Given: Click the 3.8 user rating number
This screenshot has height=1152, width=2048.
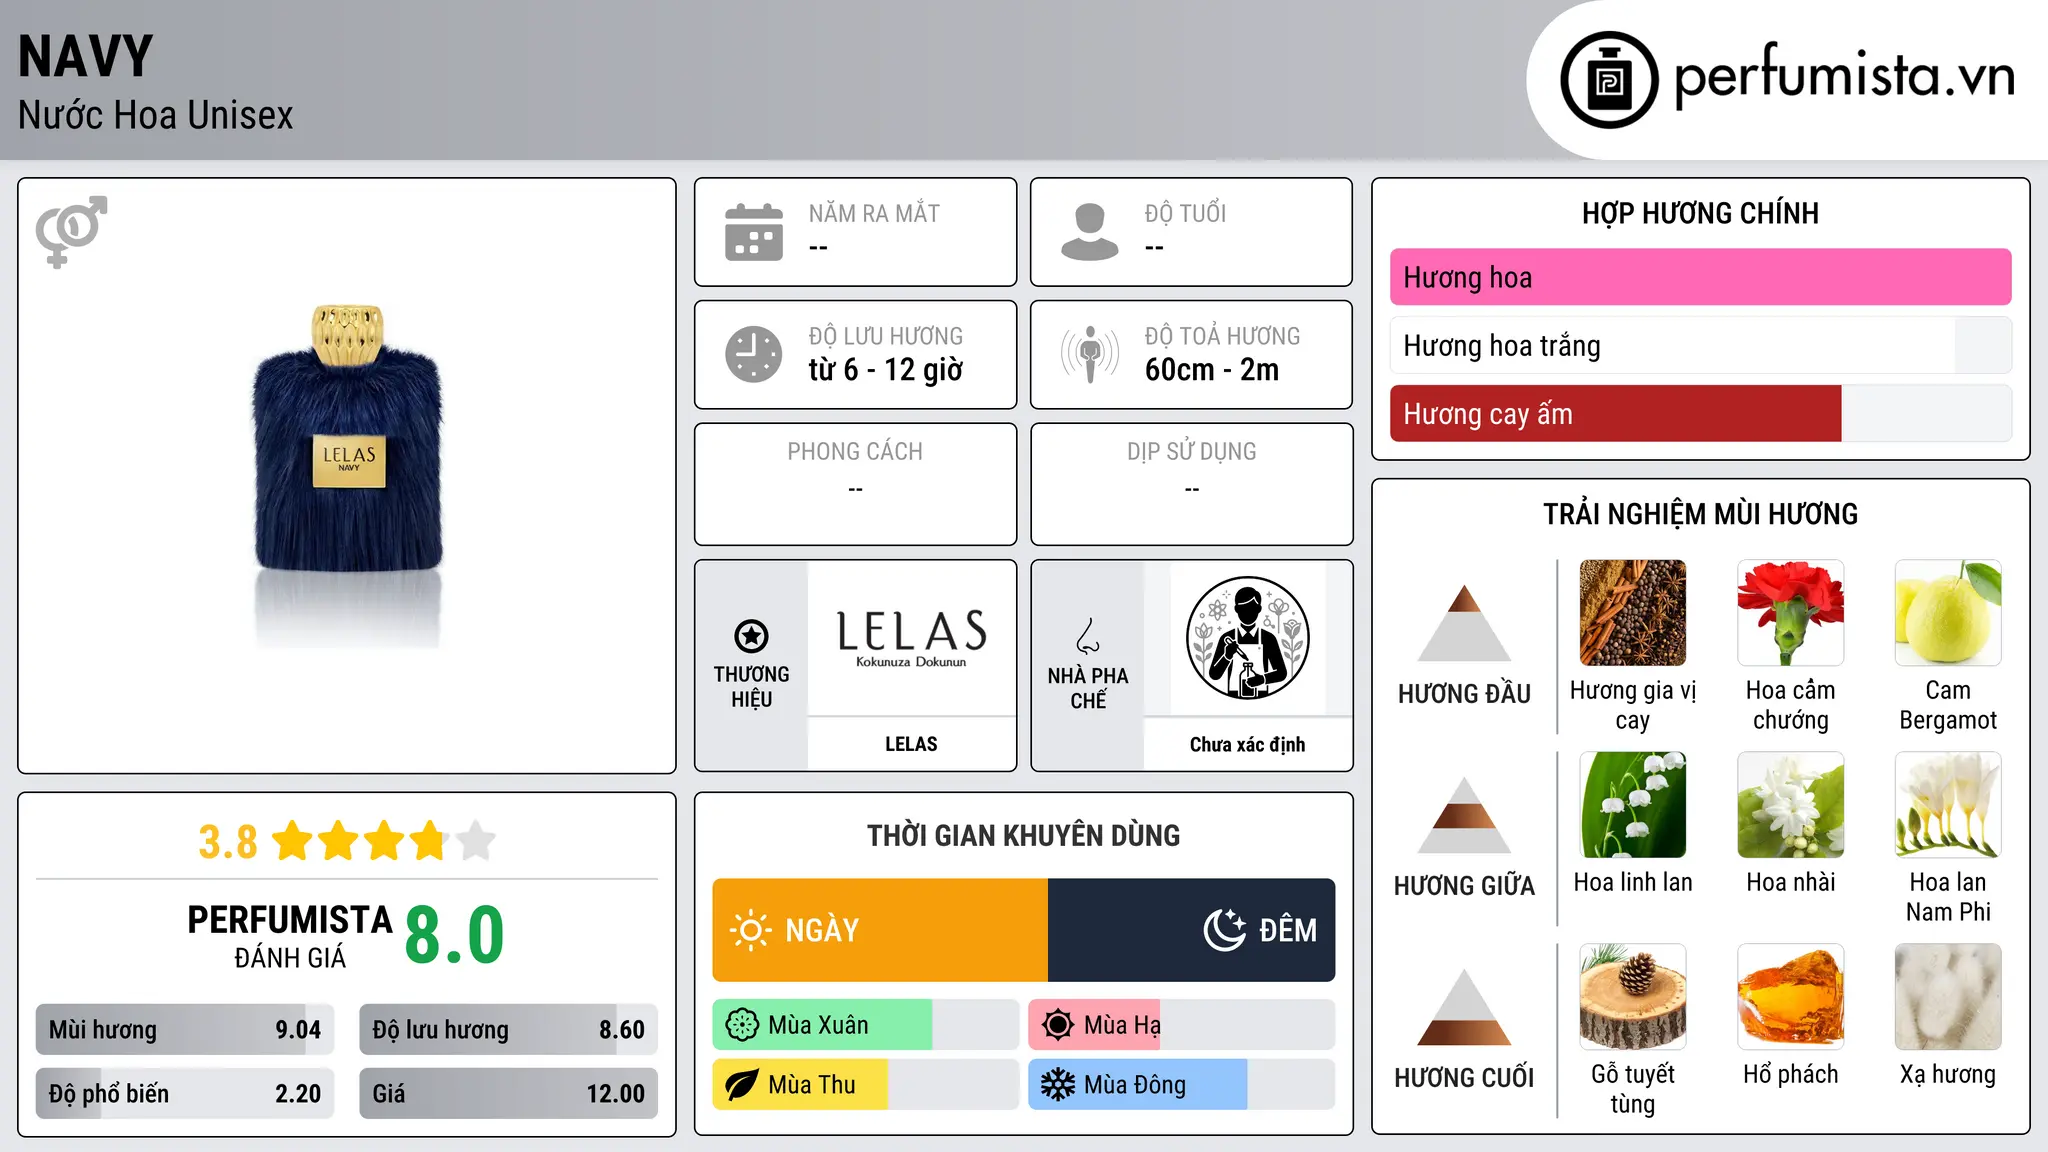Looking at the screenshot, I should [x=228, y=842].
